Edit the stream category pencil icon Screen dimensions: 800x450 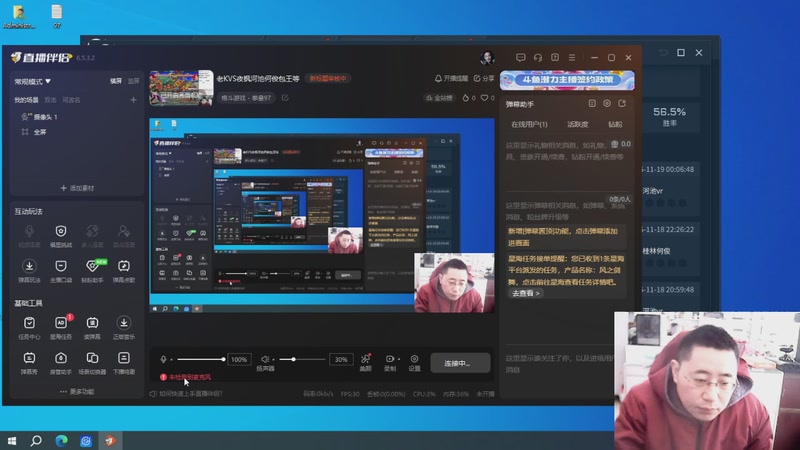click(x=285, y=97)
